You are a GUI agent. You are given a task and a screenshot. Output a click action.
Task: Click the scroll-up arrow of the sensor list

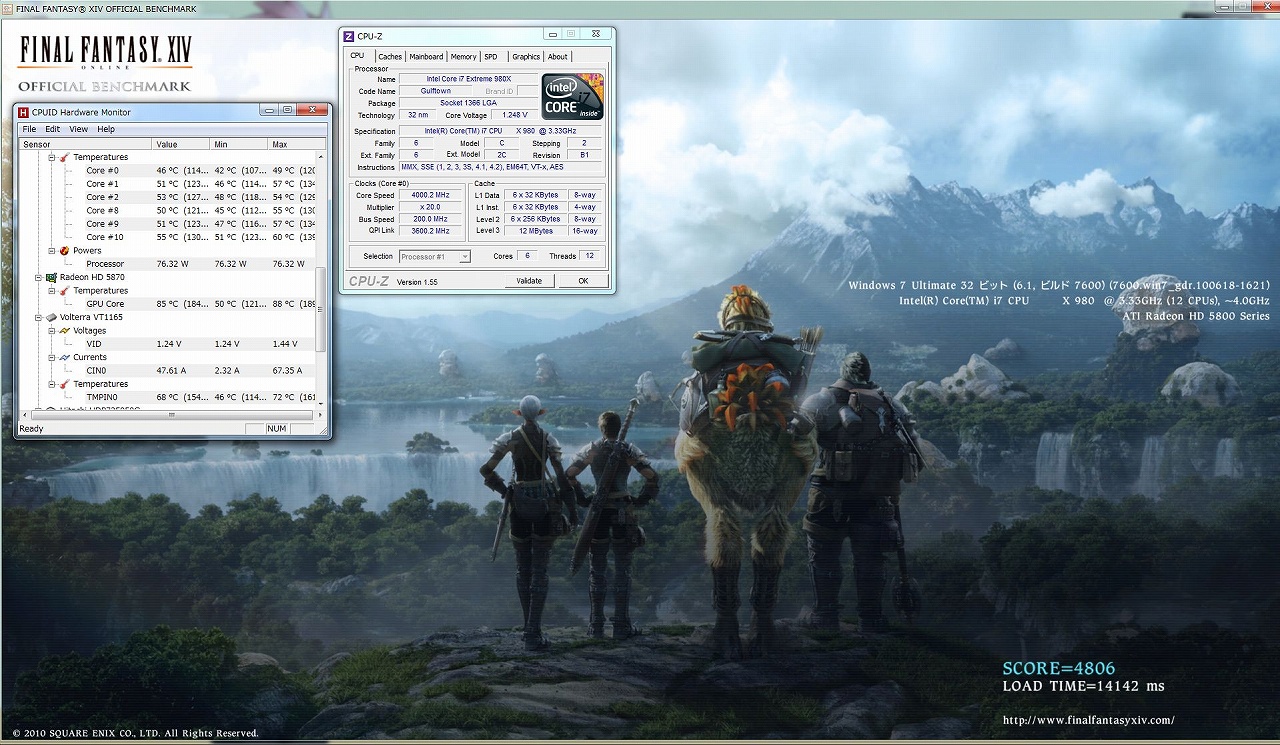321,157
